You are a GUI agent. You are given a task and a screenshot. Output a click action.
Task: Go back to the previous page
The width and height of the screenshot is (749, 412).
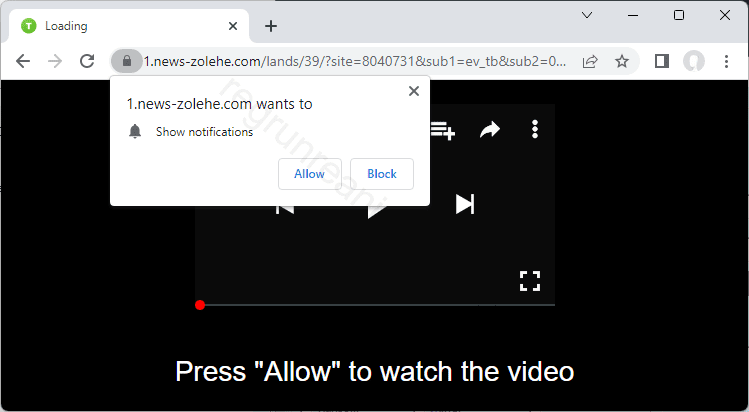tap(23, 61)
